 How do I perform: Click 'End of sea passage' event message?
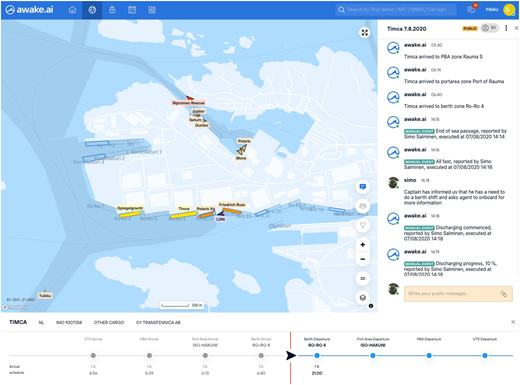pyautogui.click(x=455, y=134)
